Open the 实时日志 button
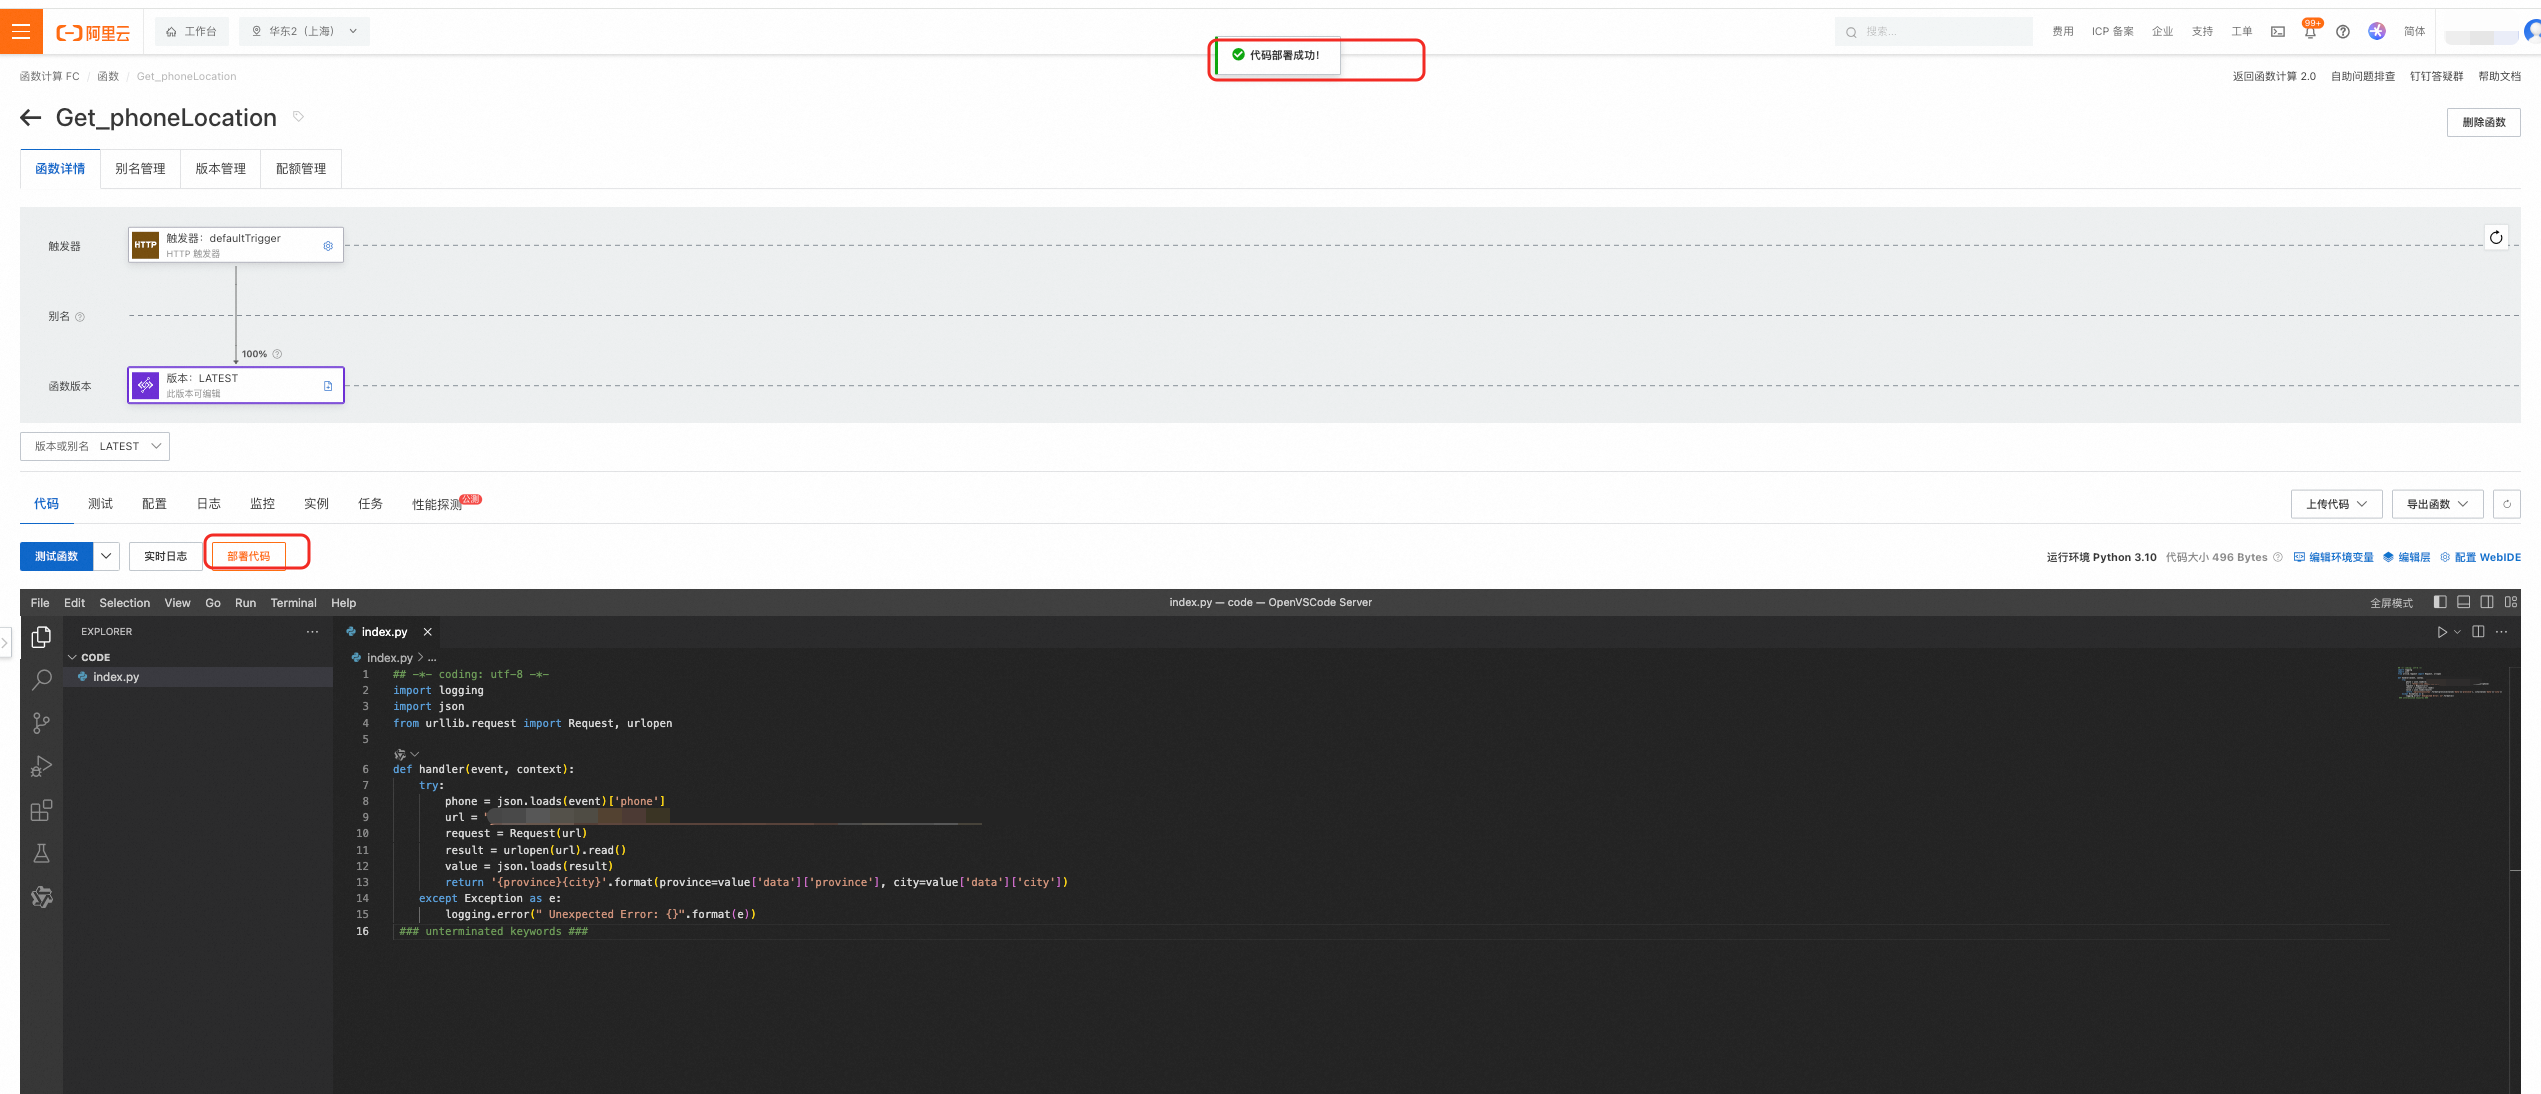2541x1094 pixels. click(165, 556)
